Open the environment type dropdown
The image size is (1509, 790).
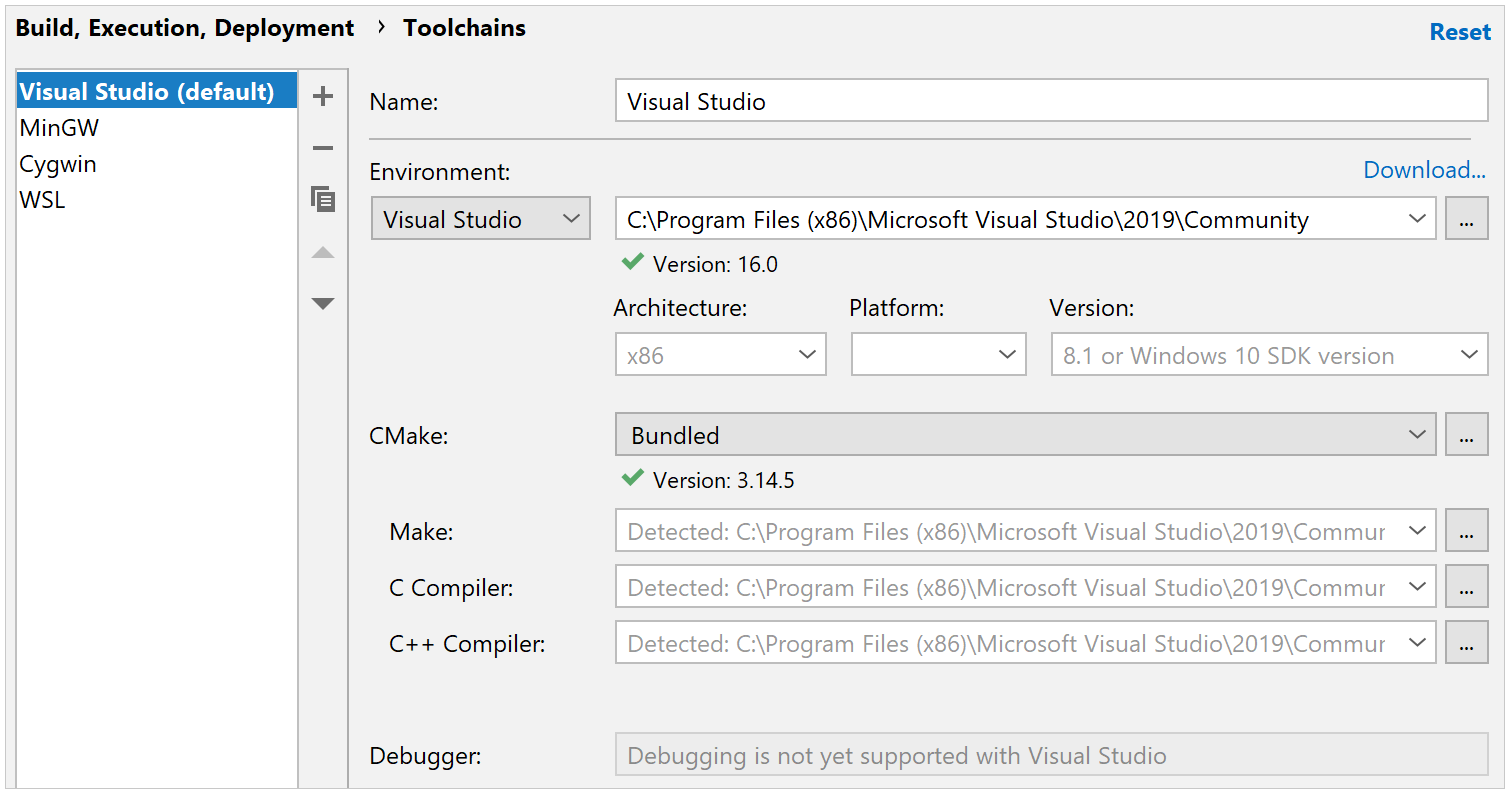[x=481, y=219]
